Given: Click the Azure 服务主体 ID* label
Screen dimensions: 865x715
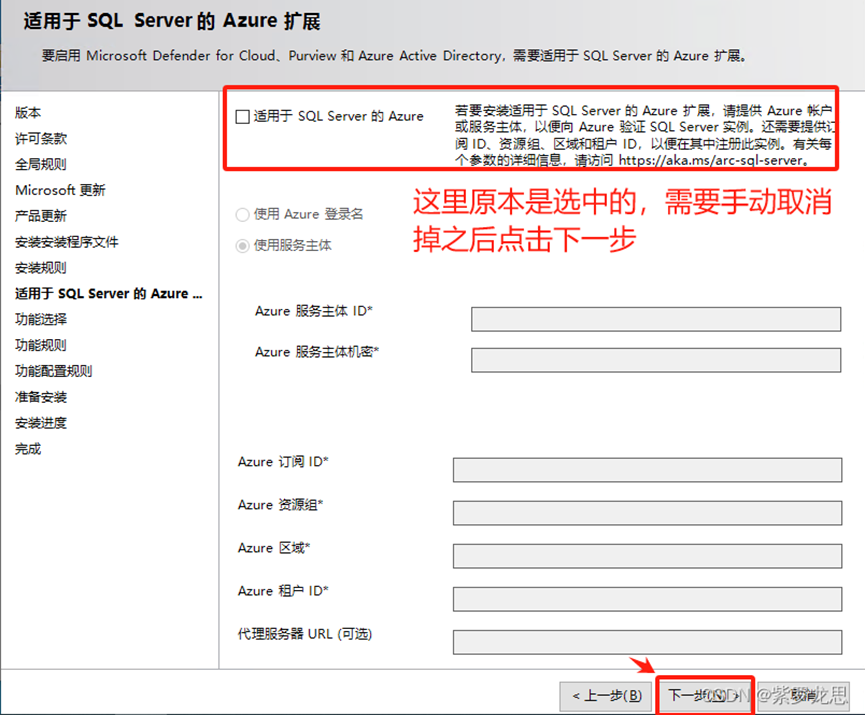Looking at the screenshot, I should pos(314,311).
